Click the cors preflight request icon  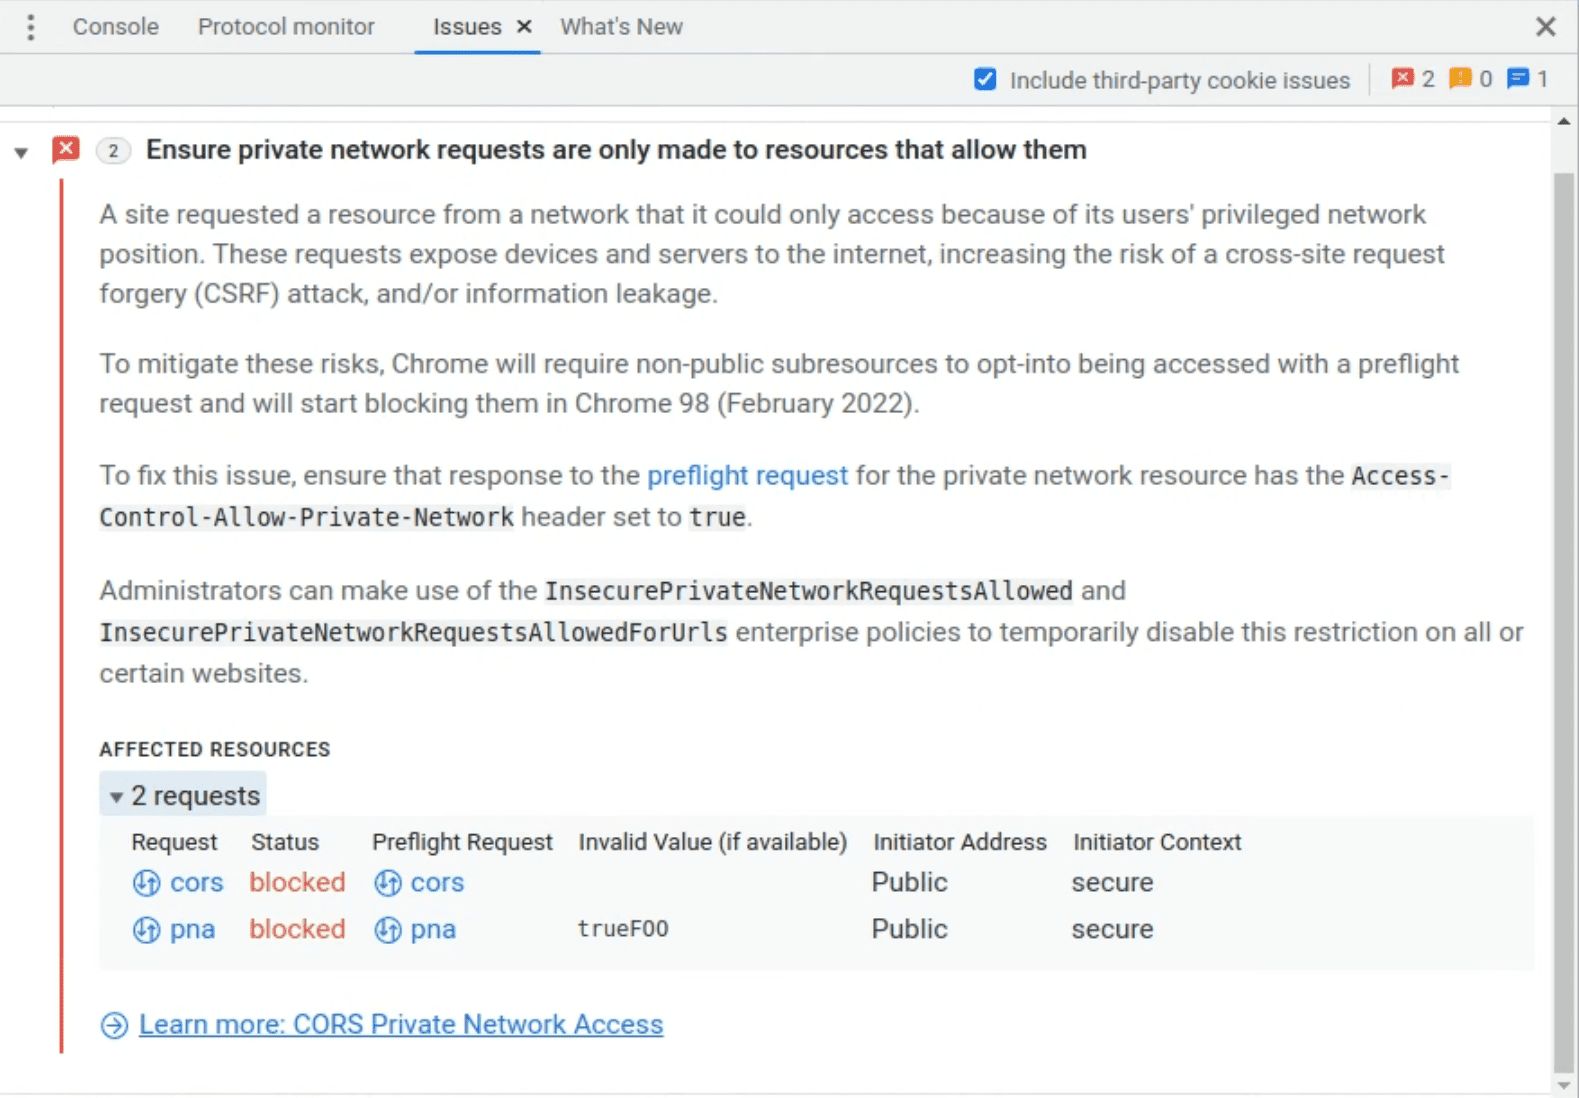pos(387,883)
